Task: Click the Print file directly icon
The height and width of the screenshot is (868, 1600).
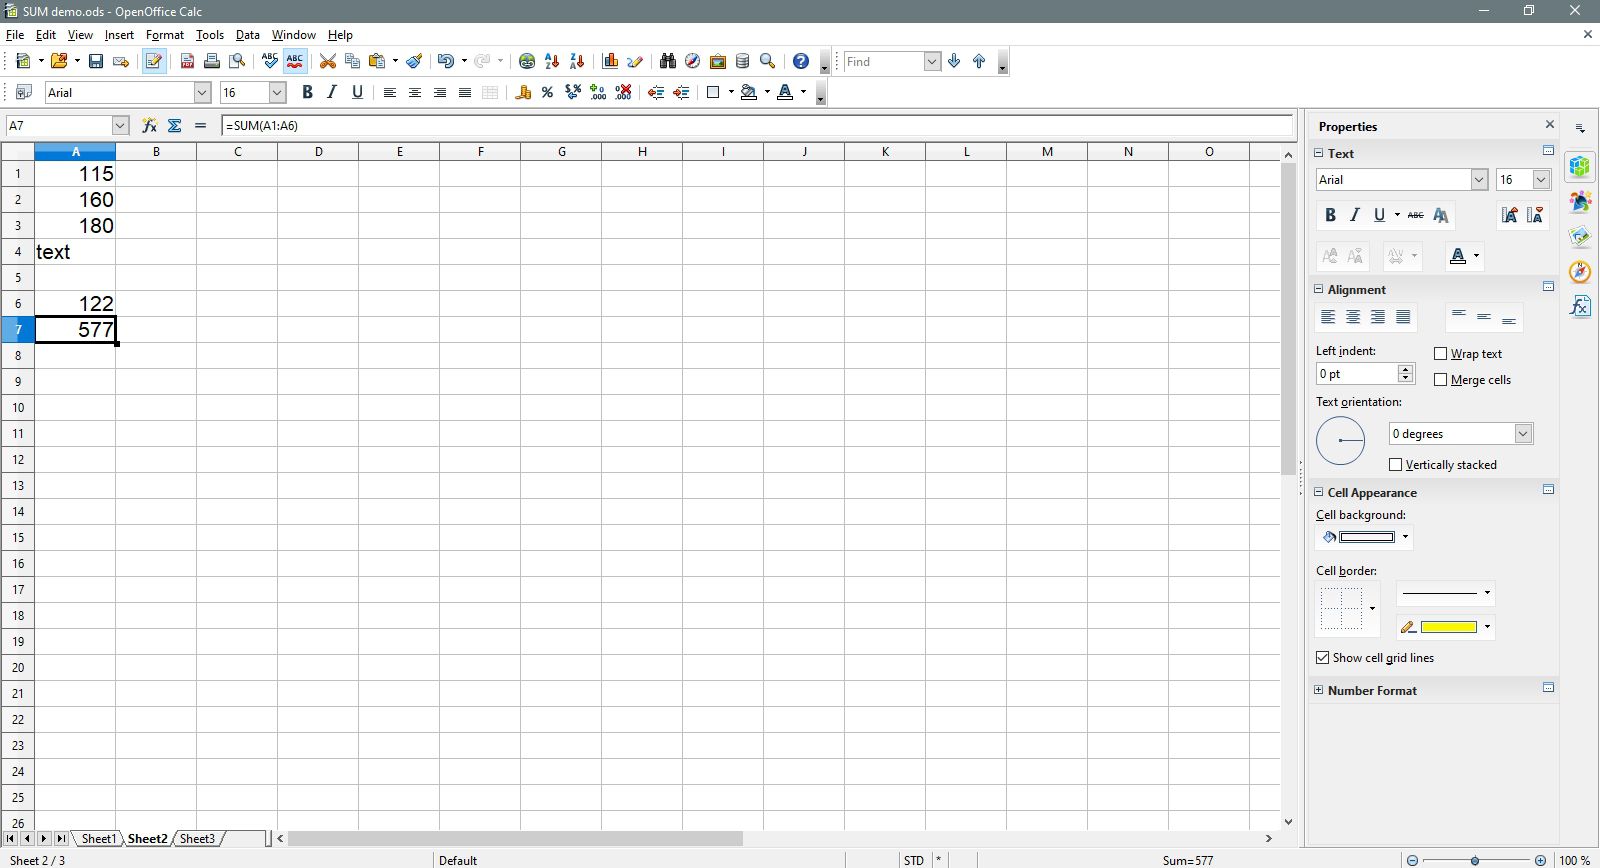Action: [212, 62]
